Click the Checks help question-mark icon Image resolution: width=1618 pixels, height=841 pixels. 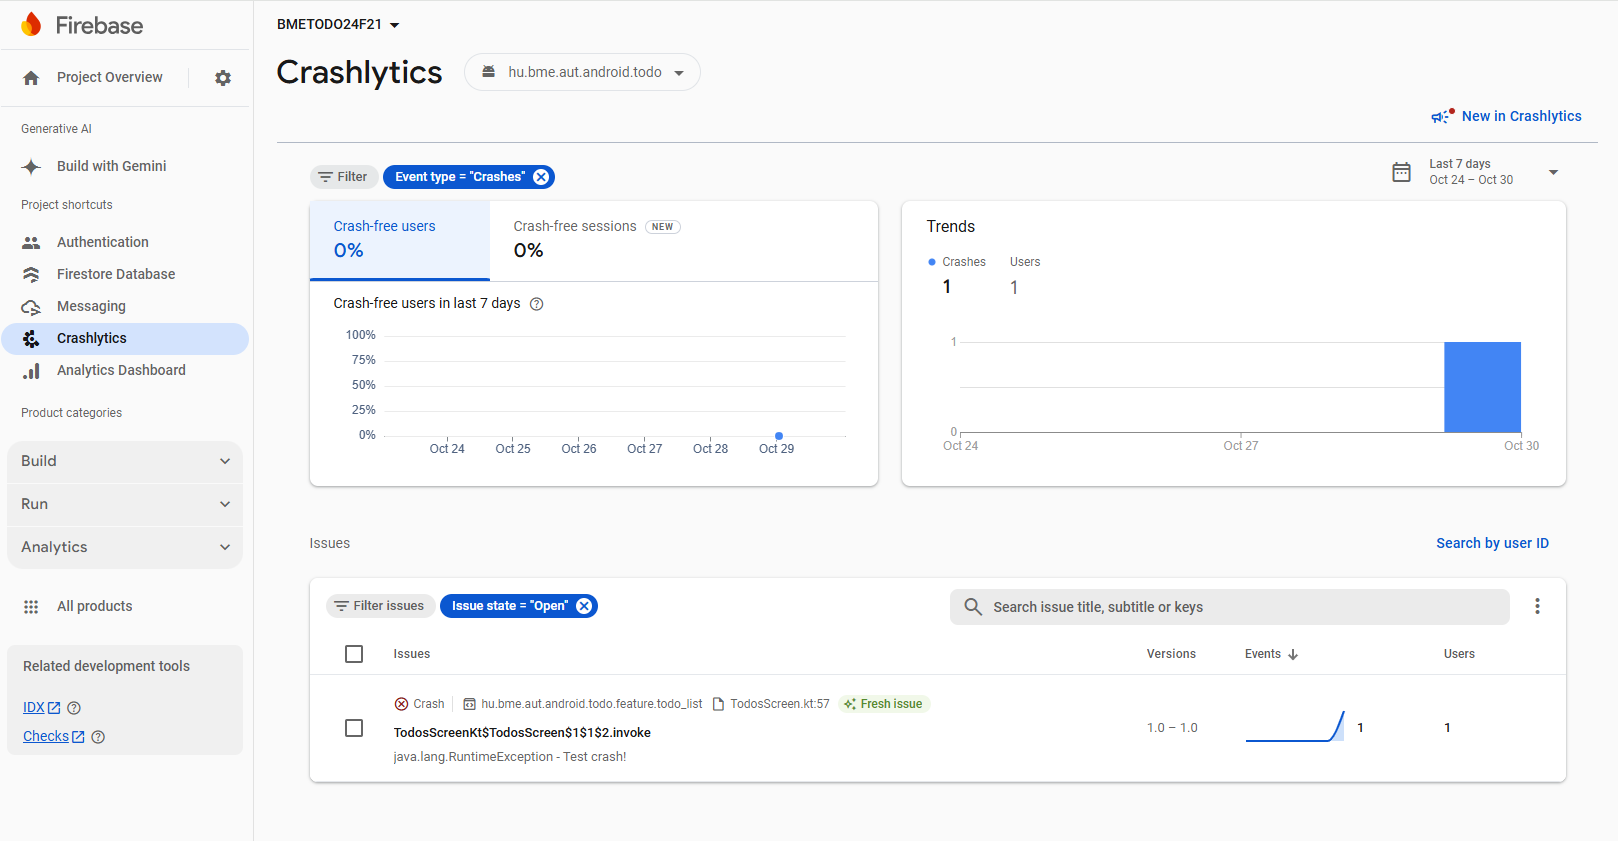tap(98, 737)
